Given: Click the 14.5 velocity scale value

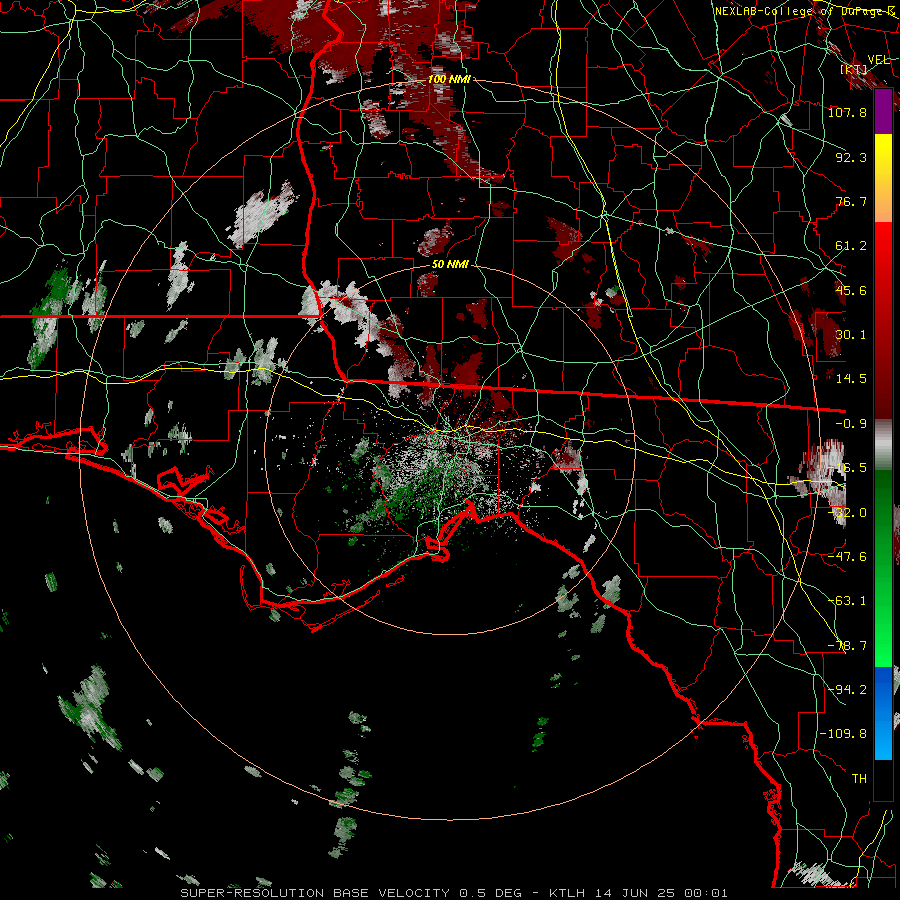Looking at the screenshot, I should [851, 379].
